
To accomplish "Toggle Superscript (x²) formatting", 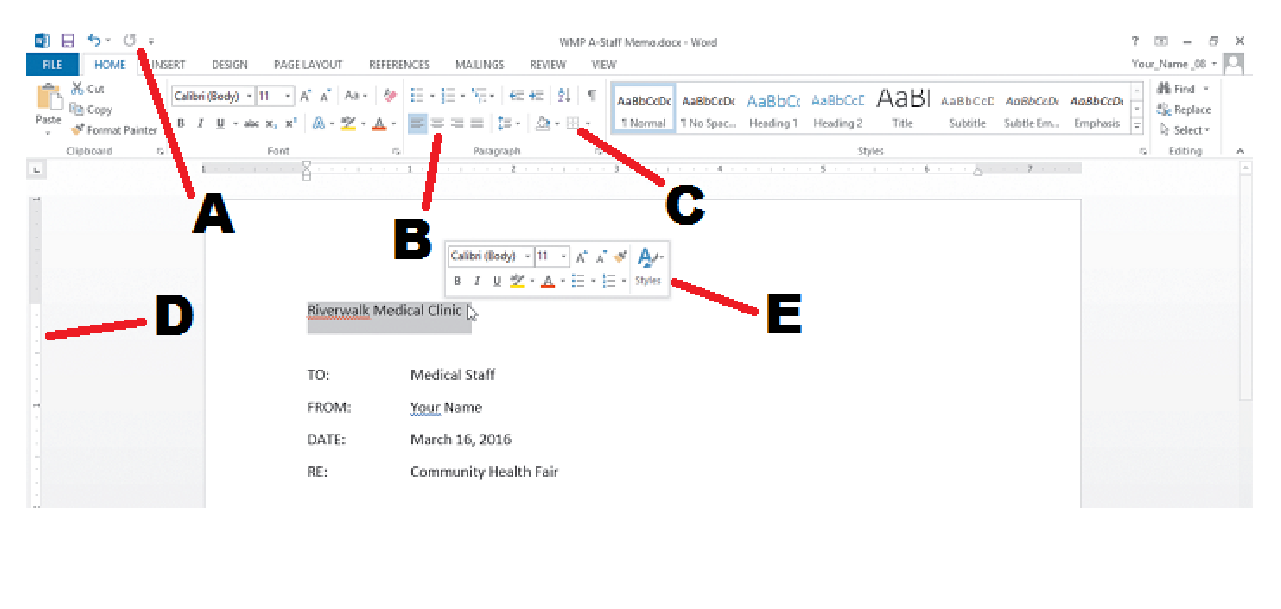I will tap(290, 124).
